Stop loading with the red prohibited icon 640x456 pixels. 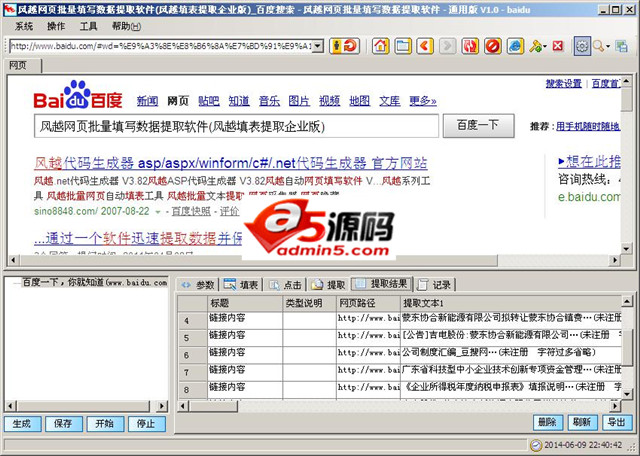[493, 46]
